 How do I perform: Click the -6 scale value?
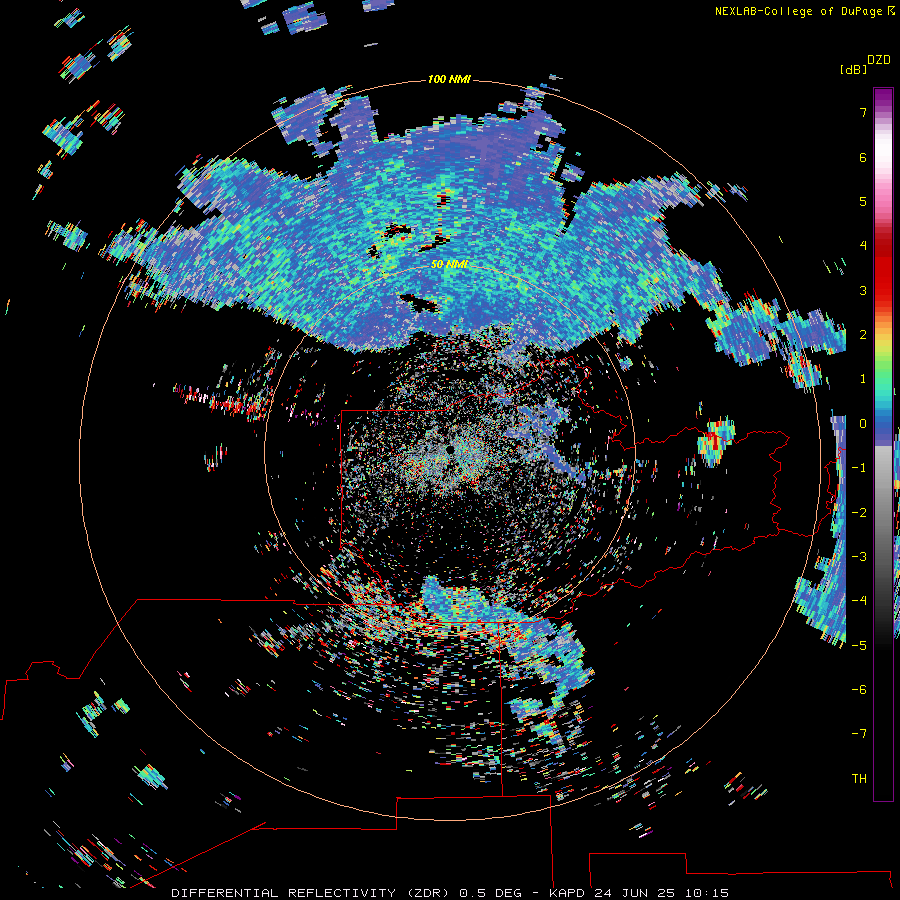(x=859, y=690)
